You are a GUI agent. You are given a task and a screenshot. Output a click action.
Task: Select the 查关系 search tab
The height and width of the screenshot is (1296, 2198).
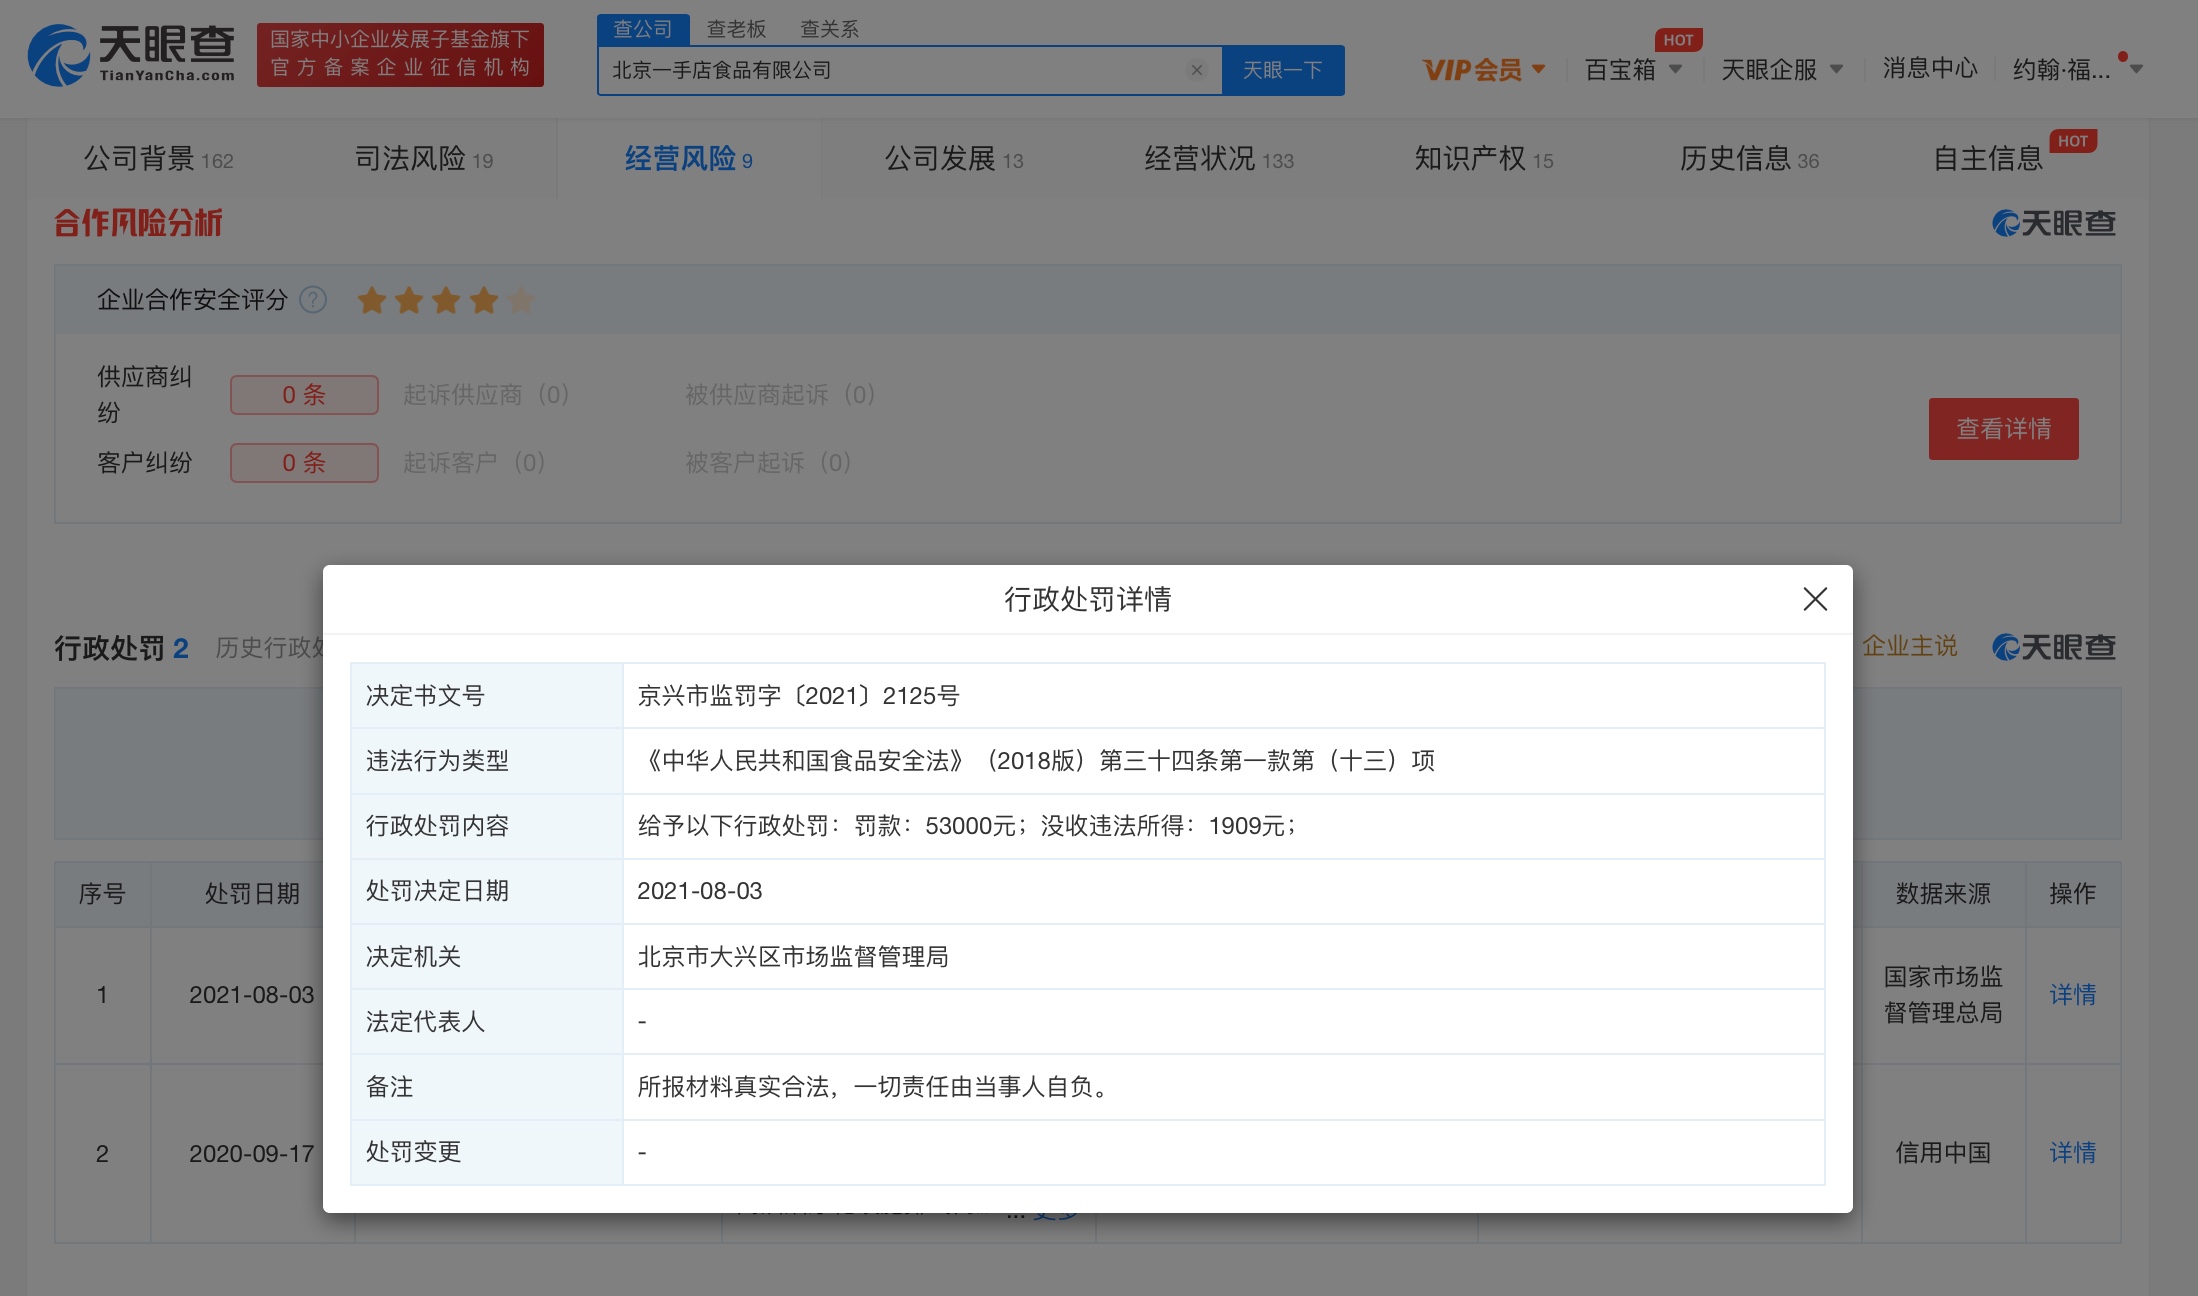point(829,29)
